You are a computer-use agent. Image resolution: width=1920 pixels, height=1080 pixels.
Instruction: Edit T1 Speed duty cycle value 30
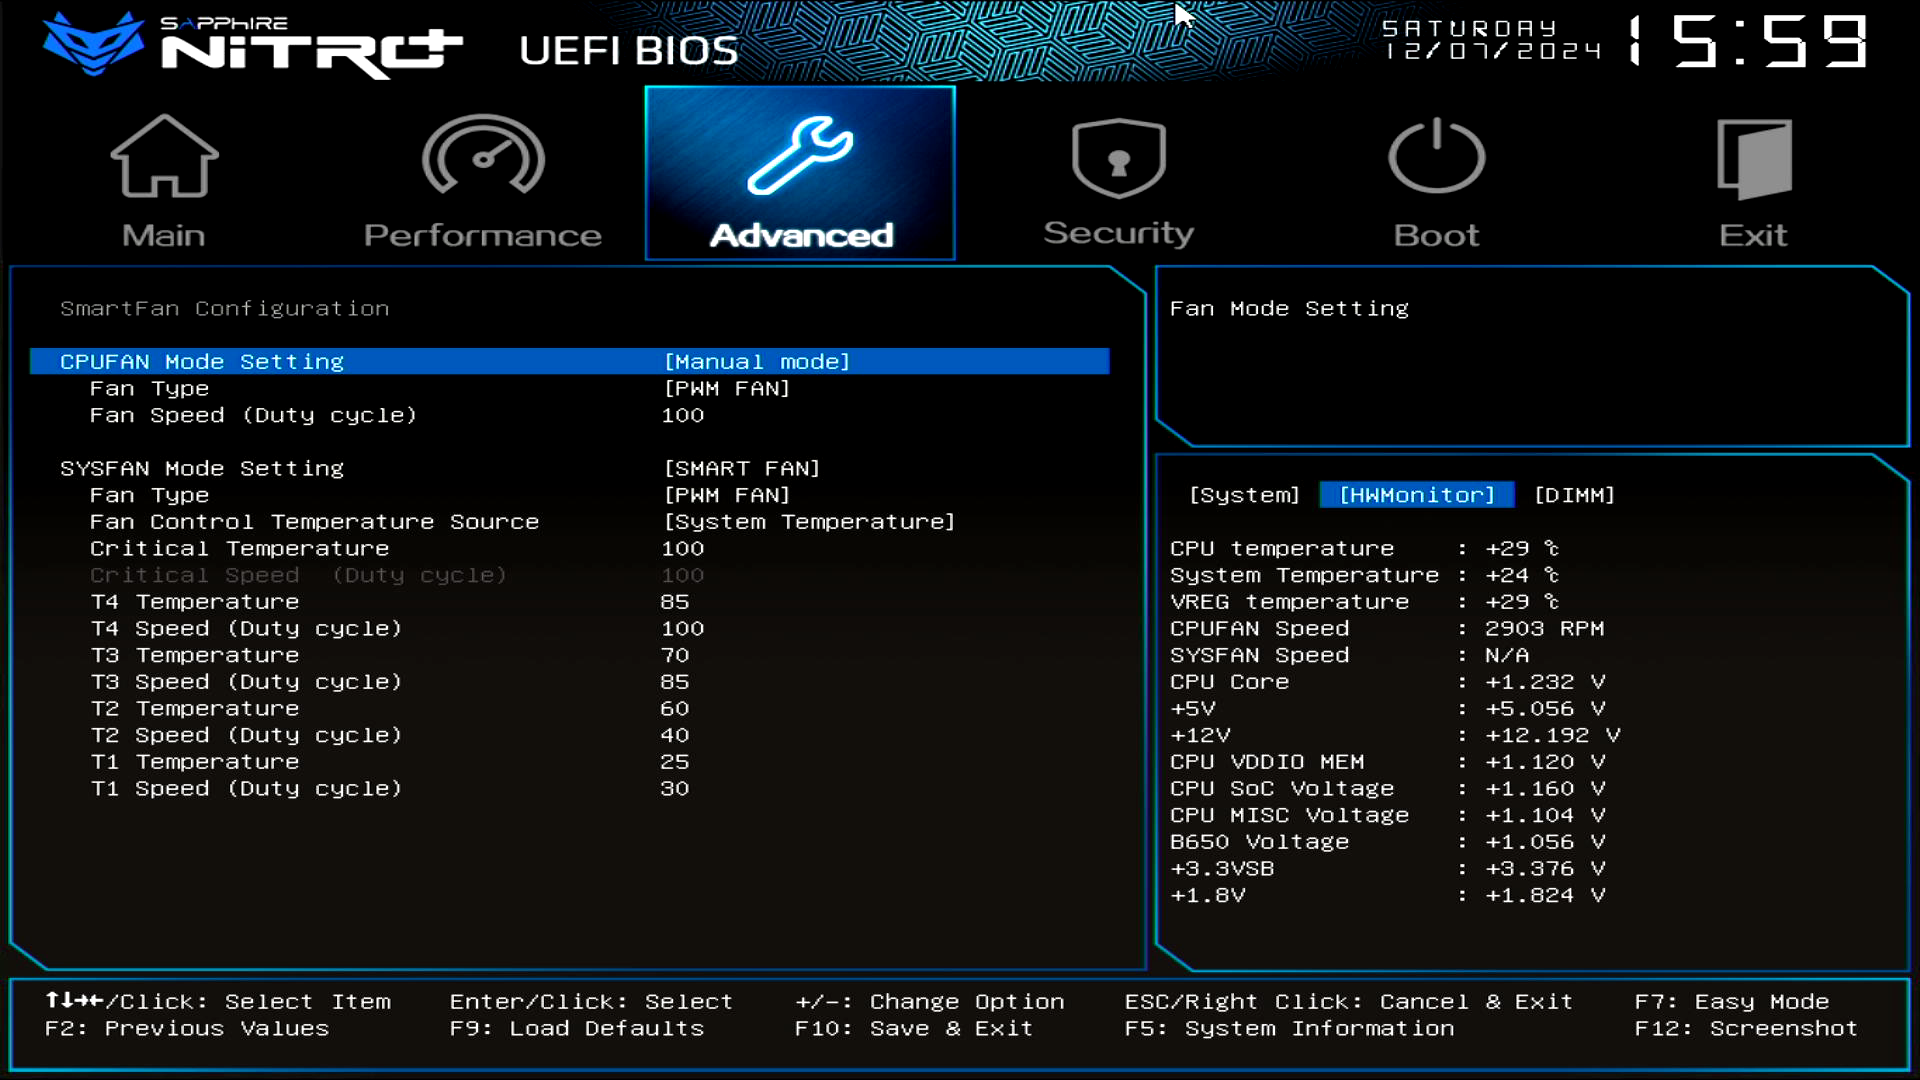(675, 789)
